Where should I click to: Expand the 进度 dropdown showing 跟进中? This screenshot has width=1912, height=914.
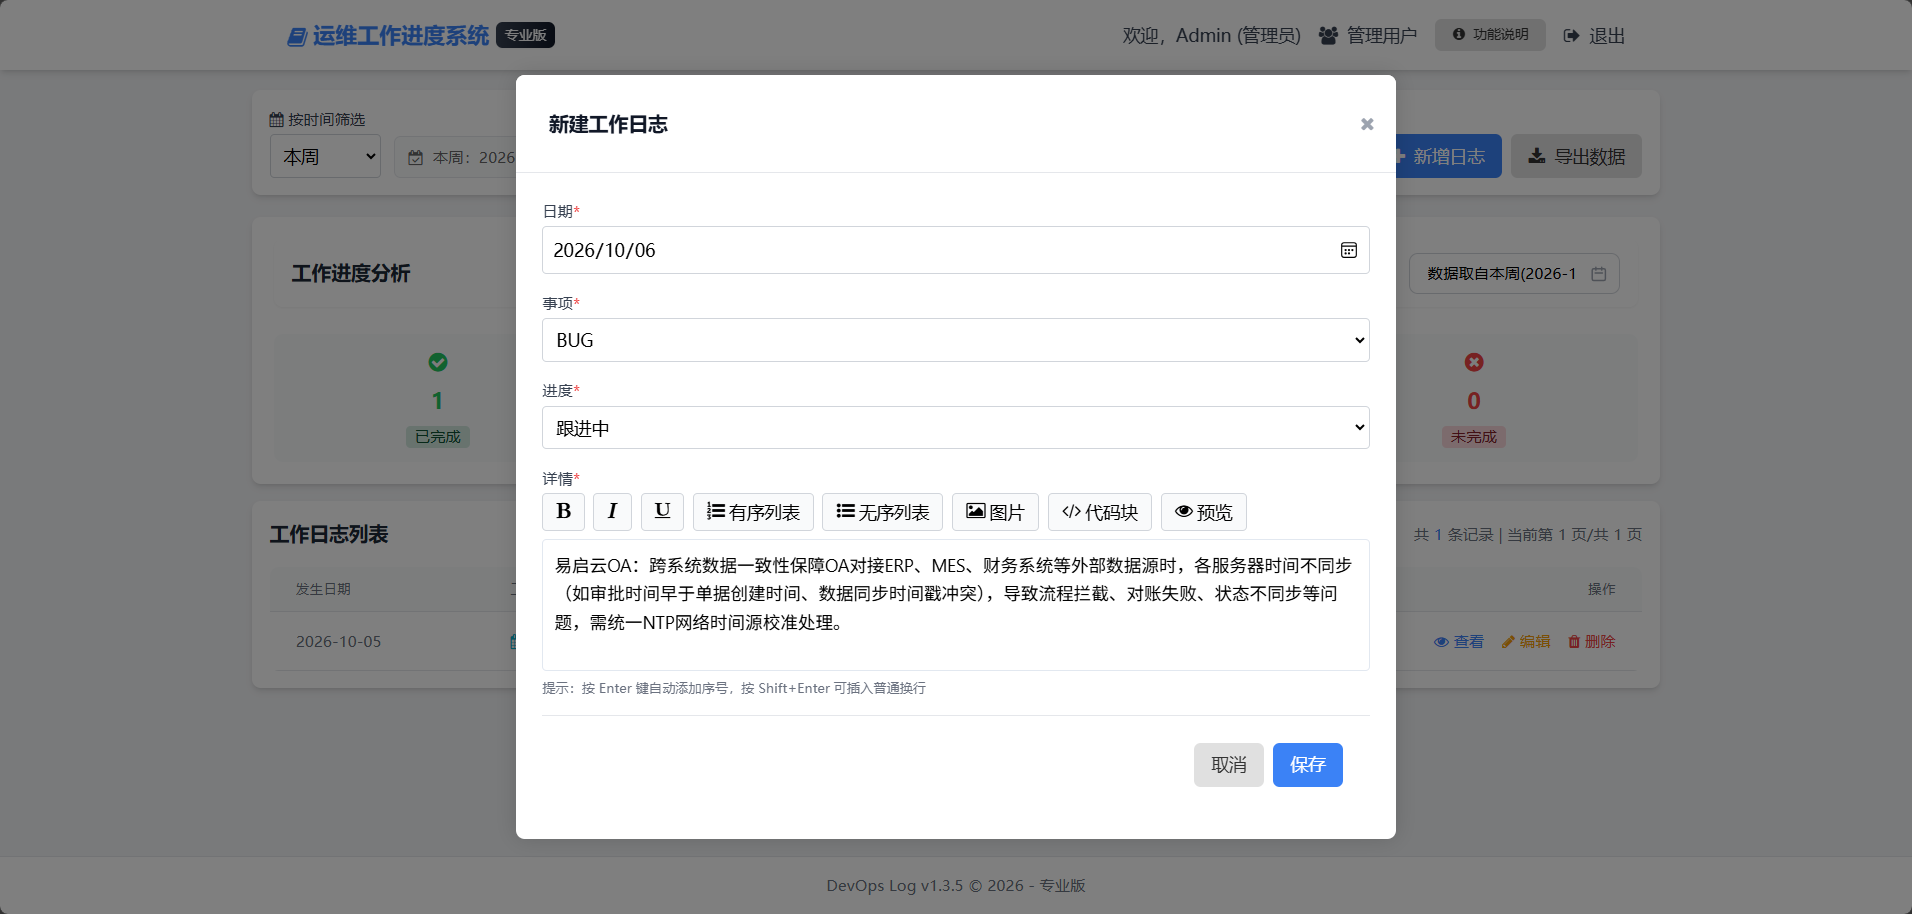coord(955,428)
